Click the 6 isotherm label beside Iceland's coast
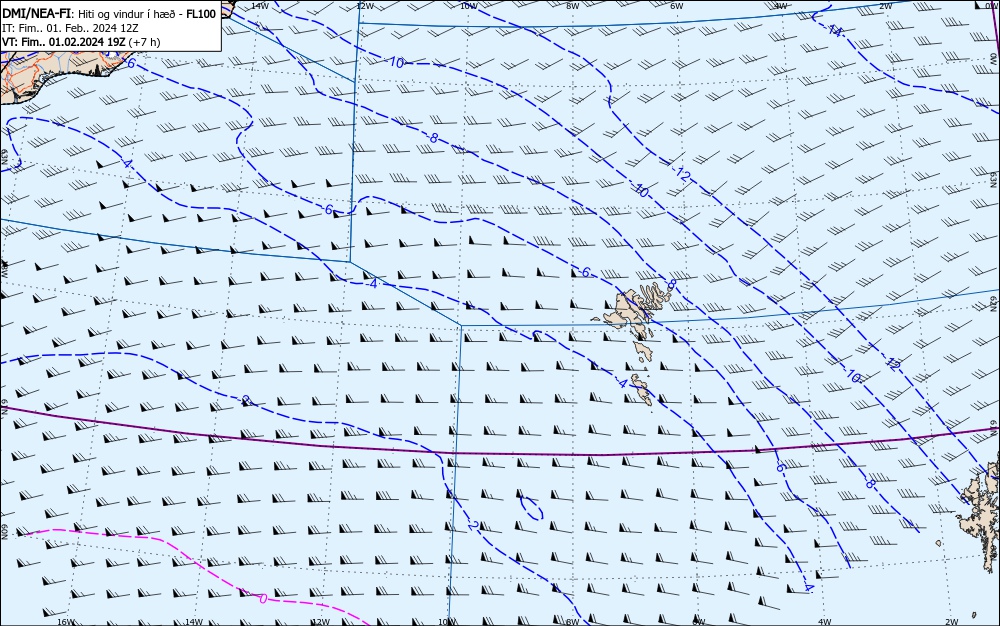The width and height of the screenshot is (1000, 626). point(131,63)
